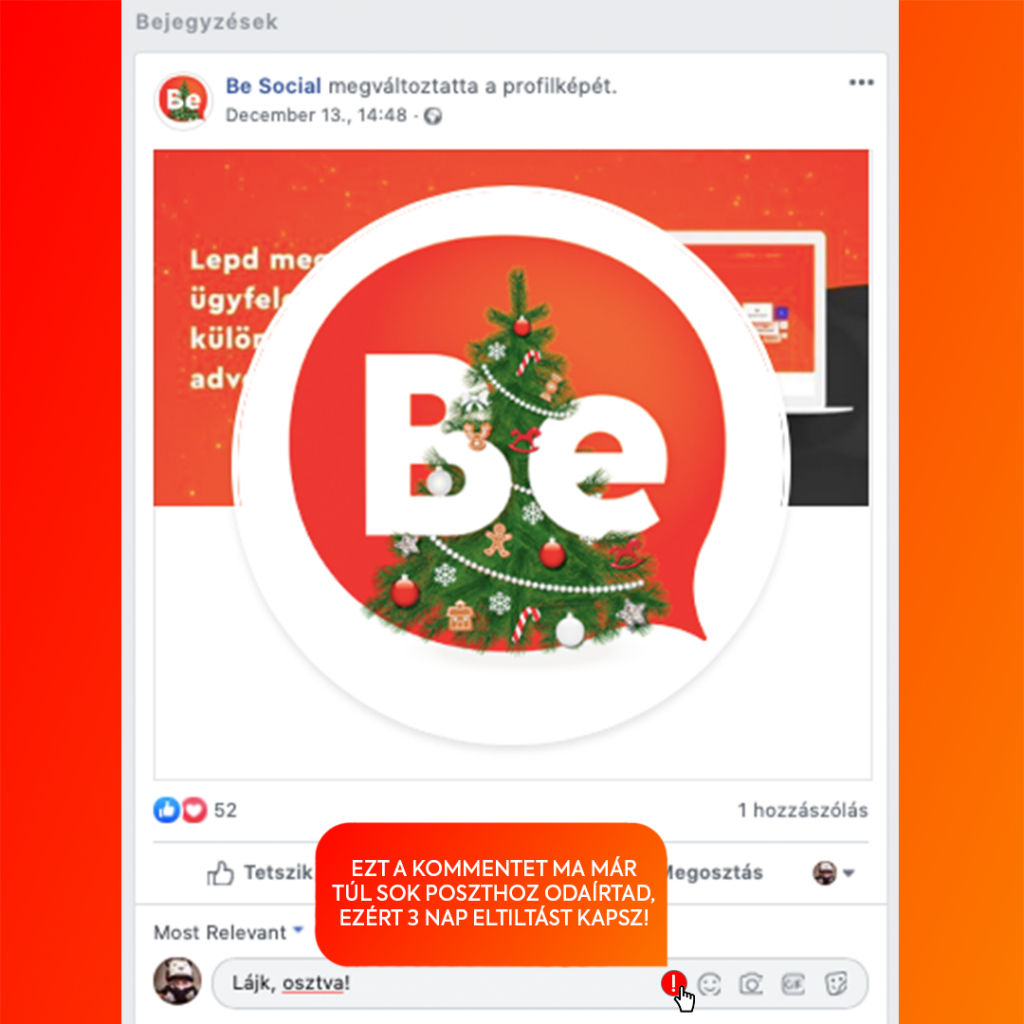Click the comment field with Lájk, osztva!

[539, 984]
